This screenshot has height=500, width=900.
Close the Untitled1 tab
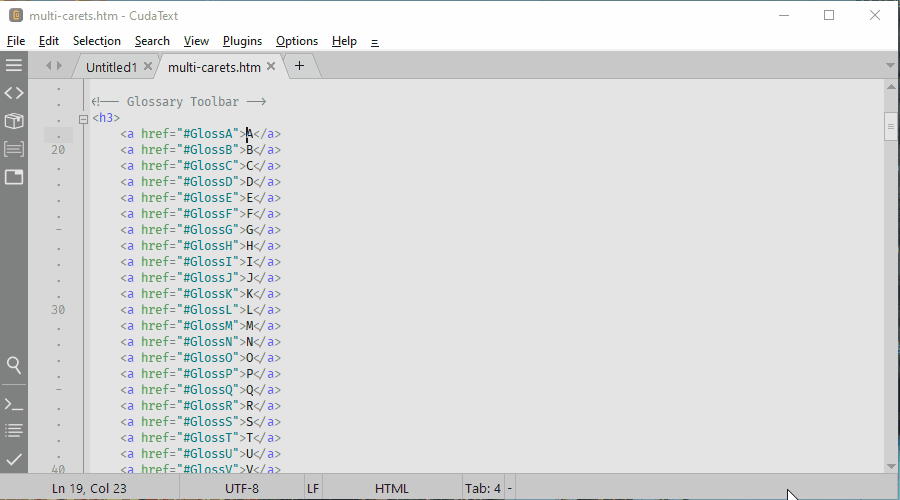tap(148, 67)
